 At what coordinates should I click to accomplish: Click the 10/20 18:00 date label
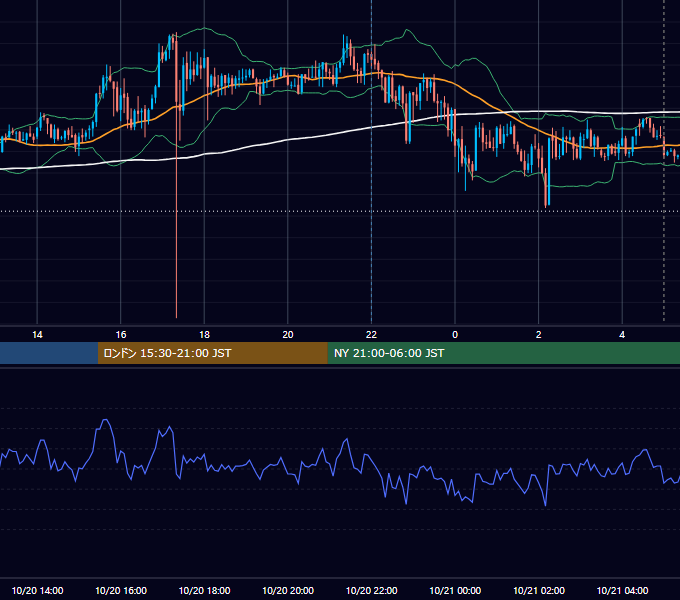pos(204,590)
